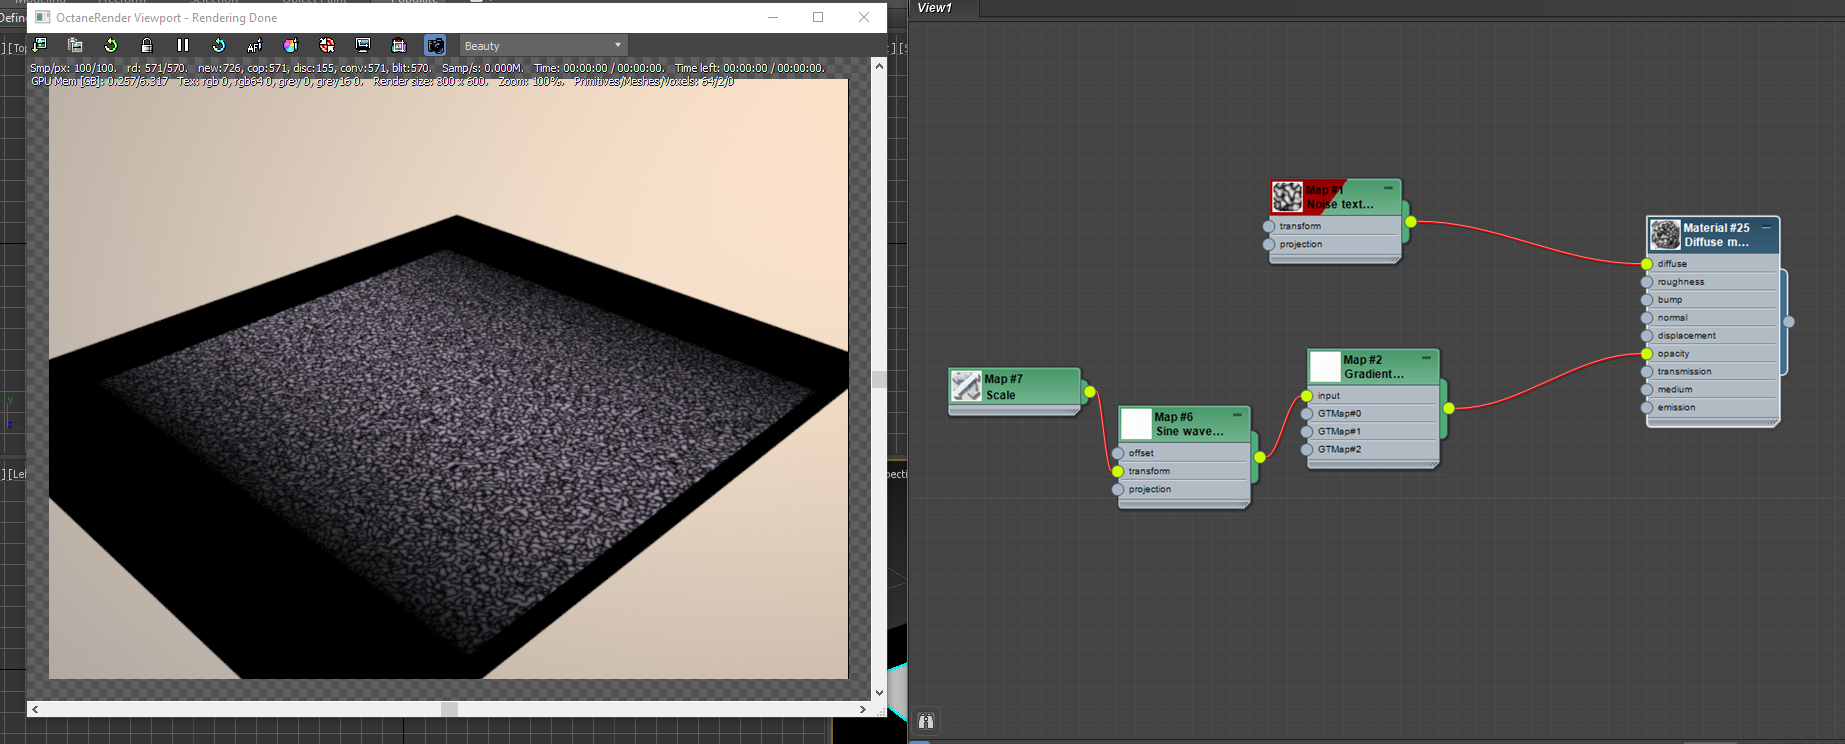
Task: Pause the Octane render
Action: click(x=183, y=45)
